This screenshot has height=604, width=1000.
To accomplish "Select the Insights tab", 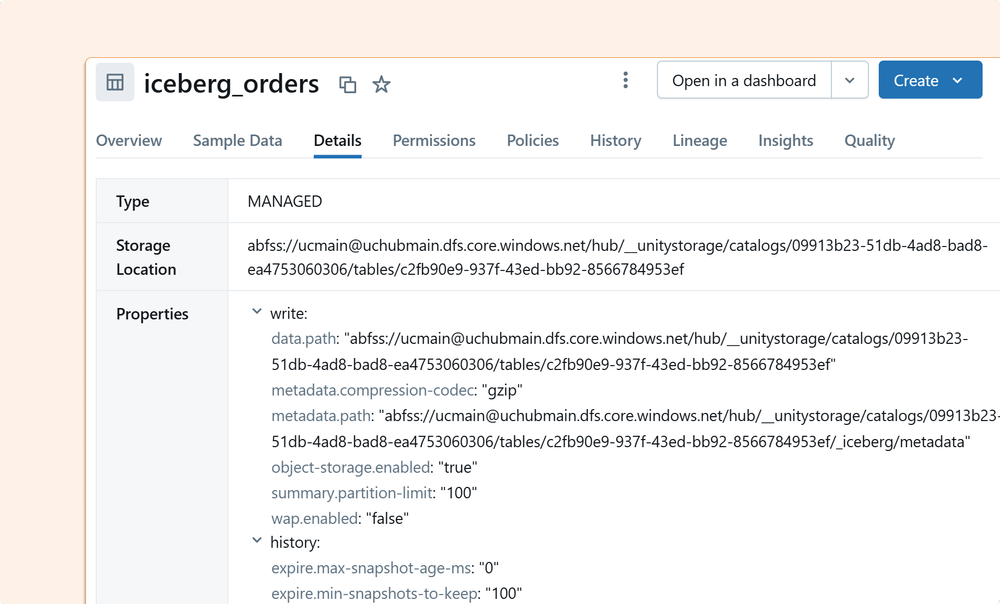I will pos(785,141).
